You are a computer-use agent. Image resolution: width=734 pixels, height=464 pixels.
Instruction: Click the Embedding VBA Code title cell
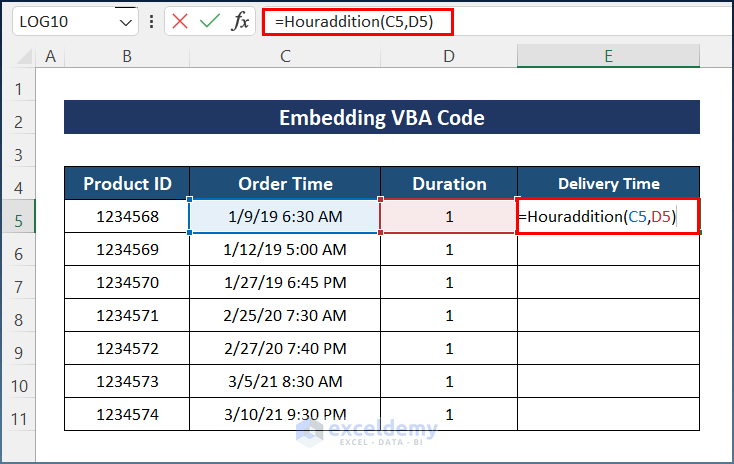(x=381, y=118)
